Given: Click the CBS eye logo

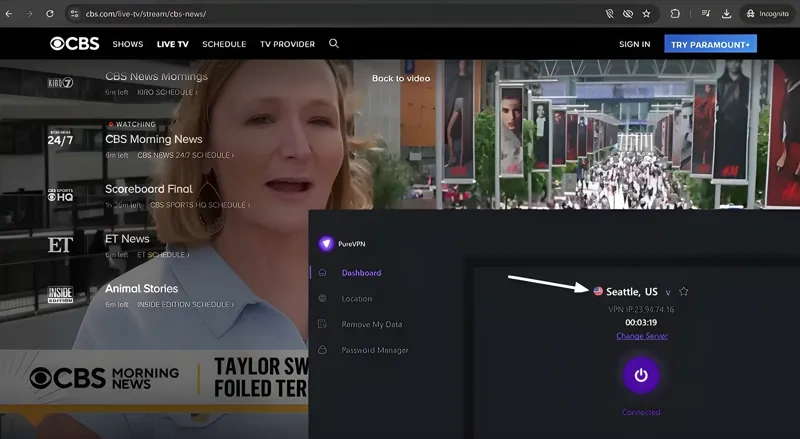Looking at the screenshot, I should [x=75, y=44].
